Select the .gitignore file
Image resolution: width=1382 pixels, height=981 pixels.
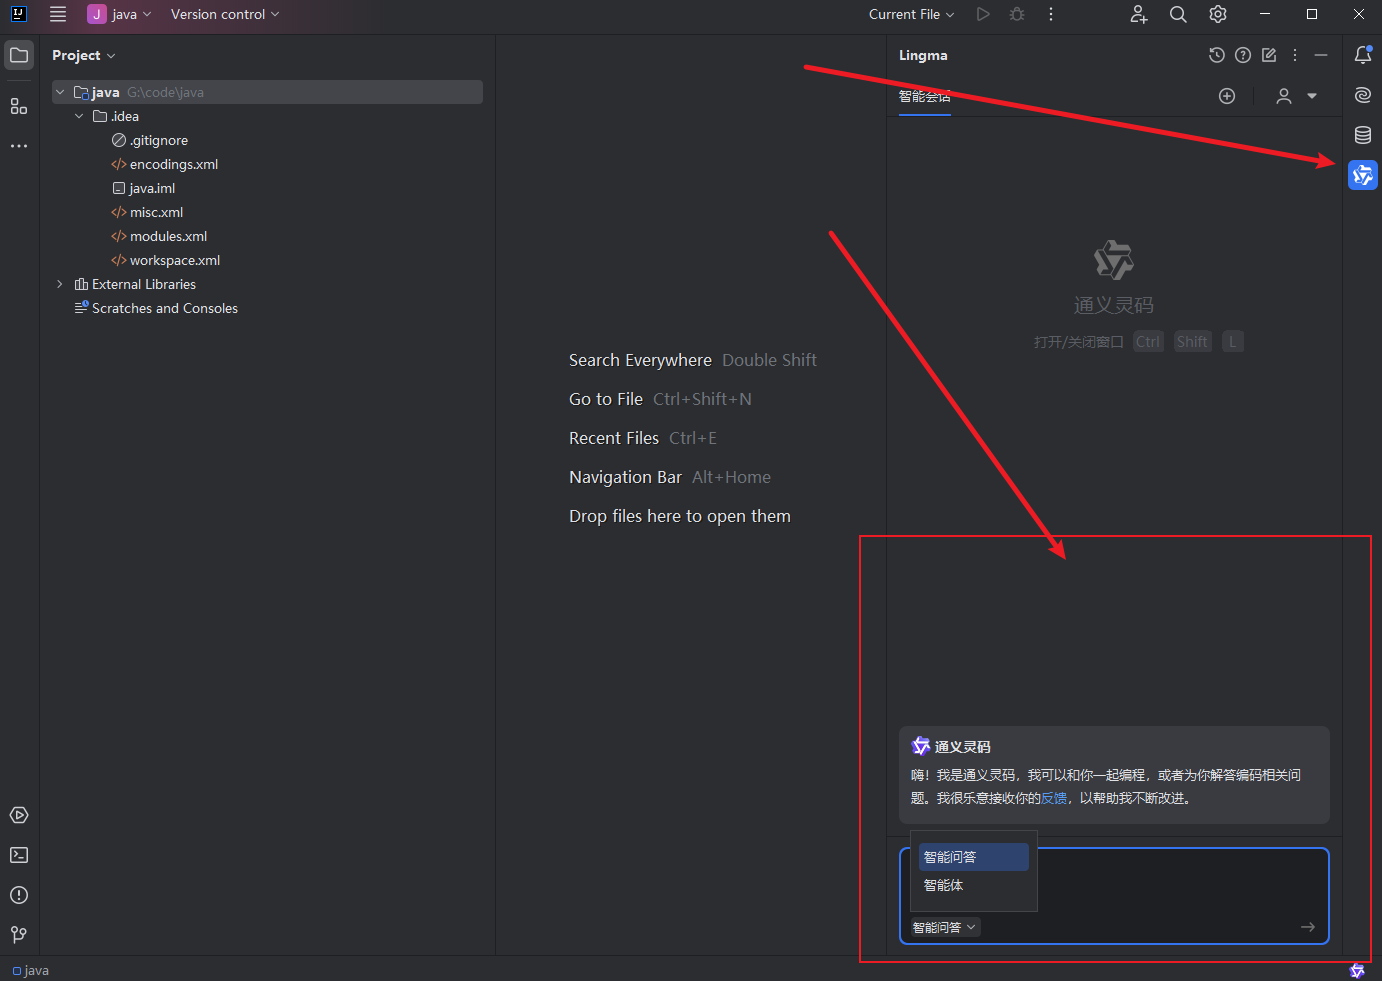150,140
